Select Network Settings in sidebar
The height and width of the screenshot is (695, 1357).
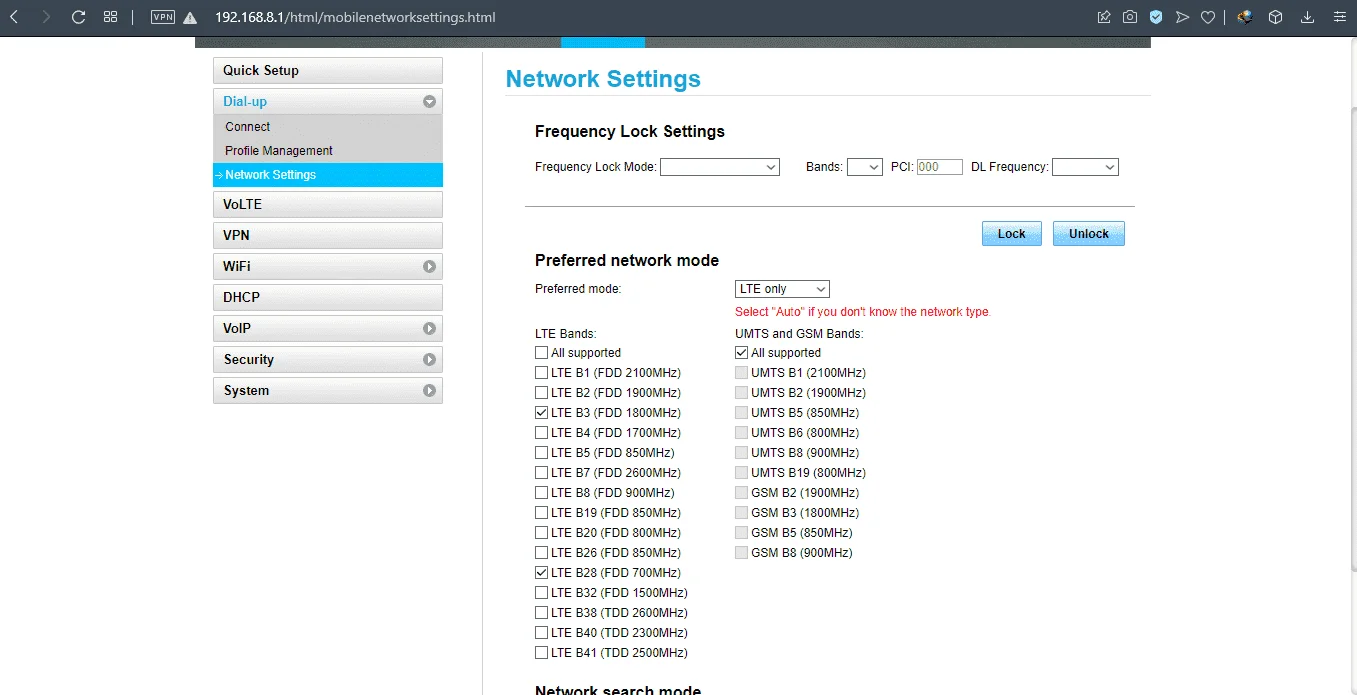pos(328,175)
